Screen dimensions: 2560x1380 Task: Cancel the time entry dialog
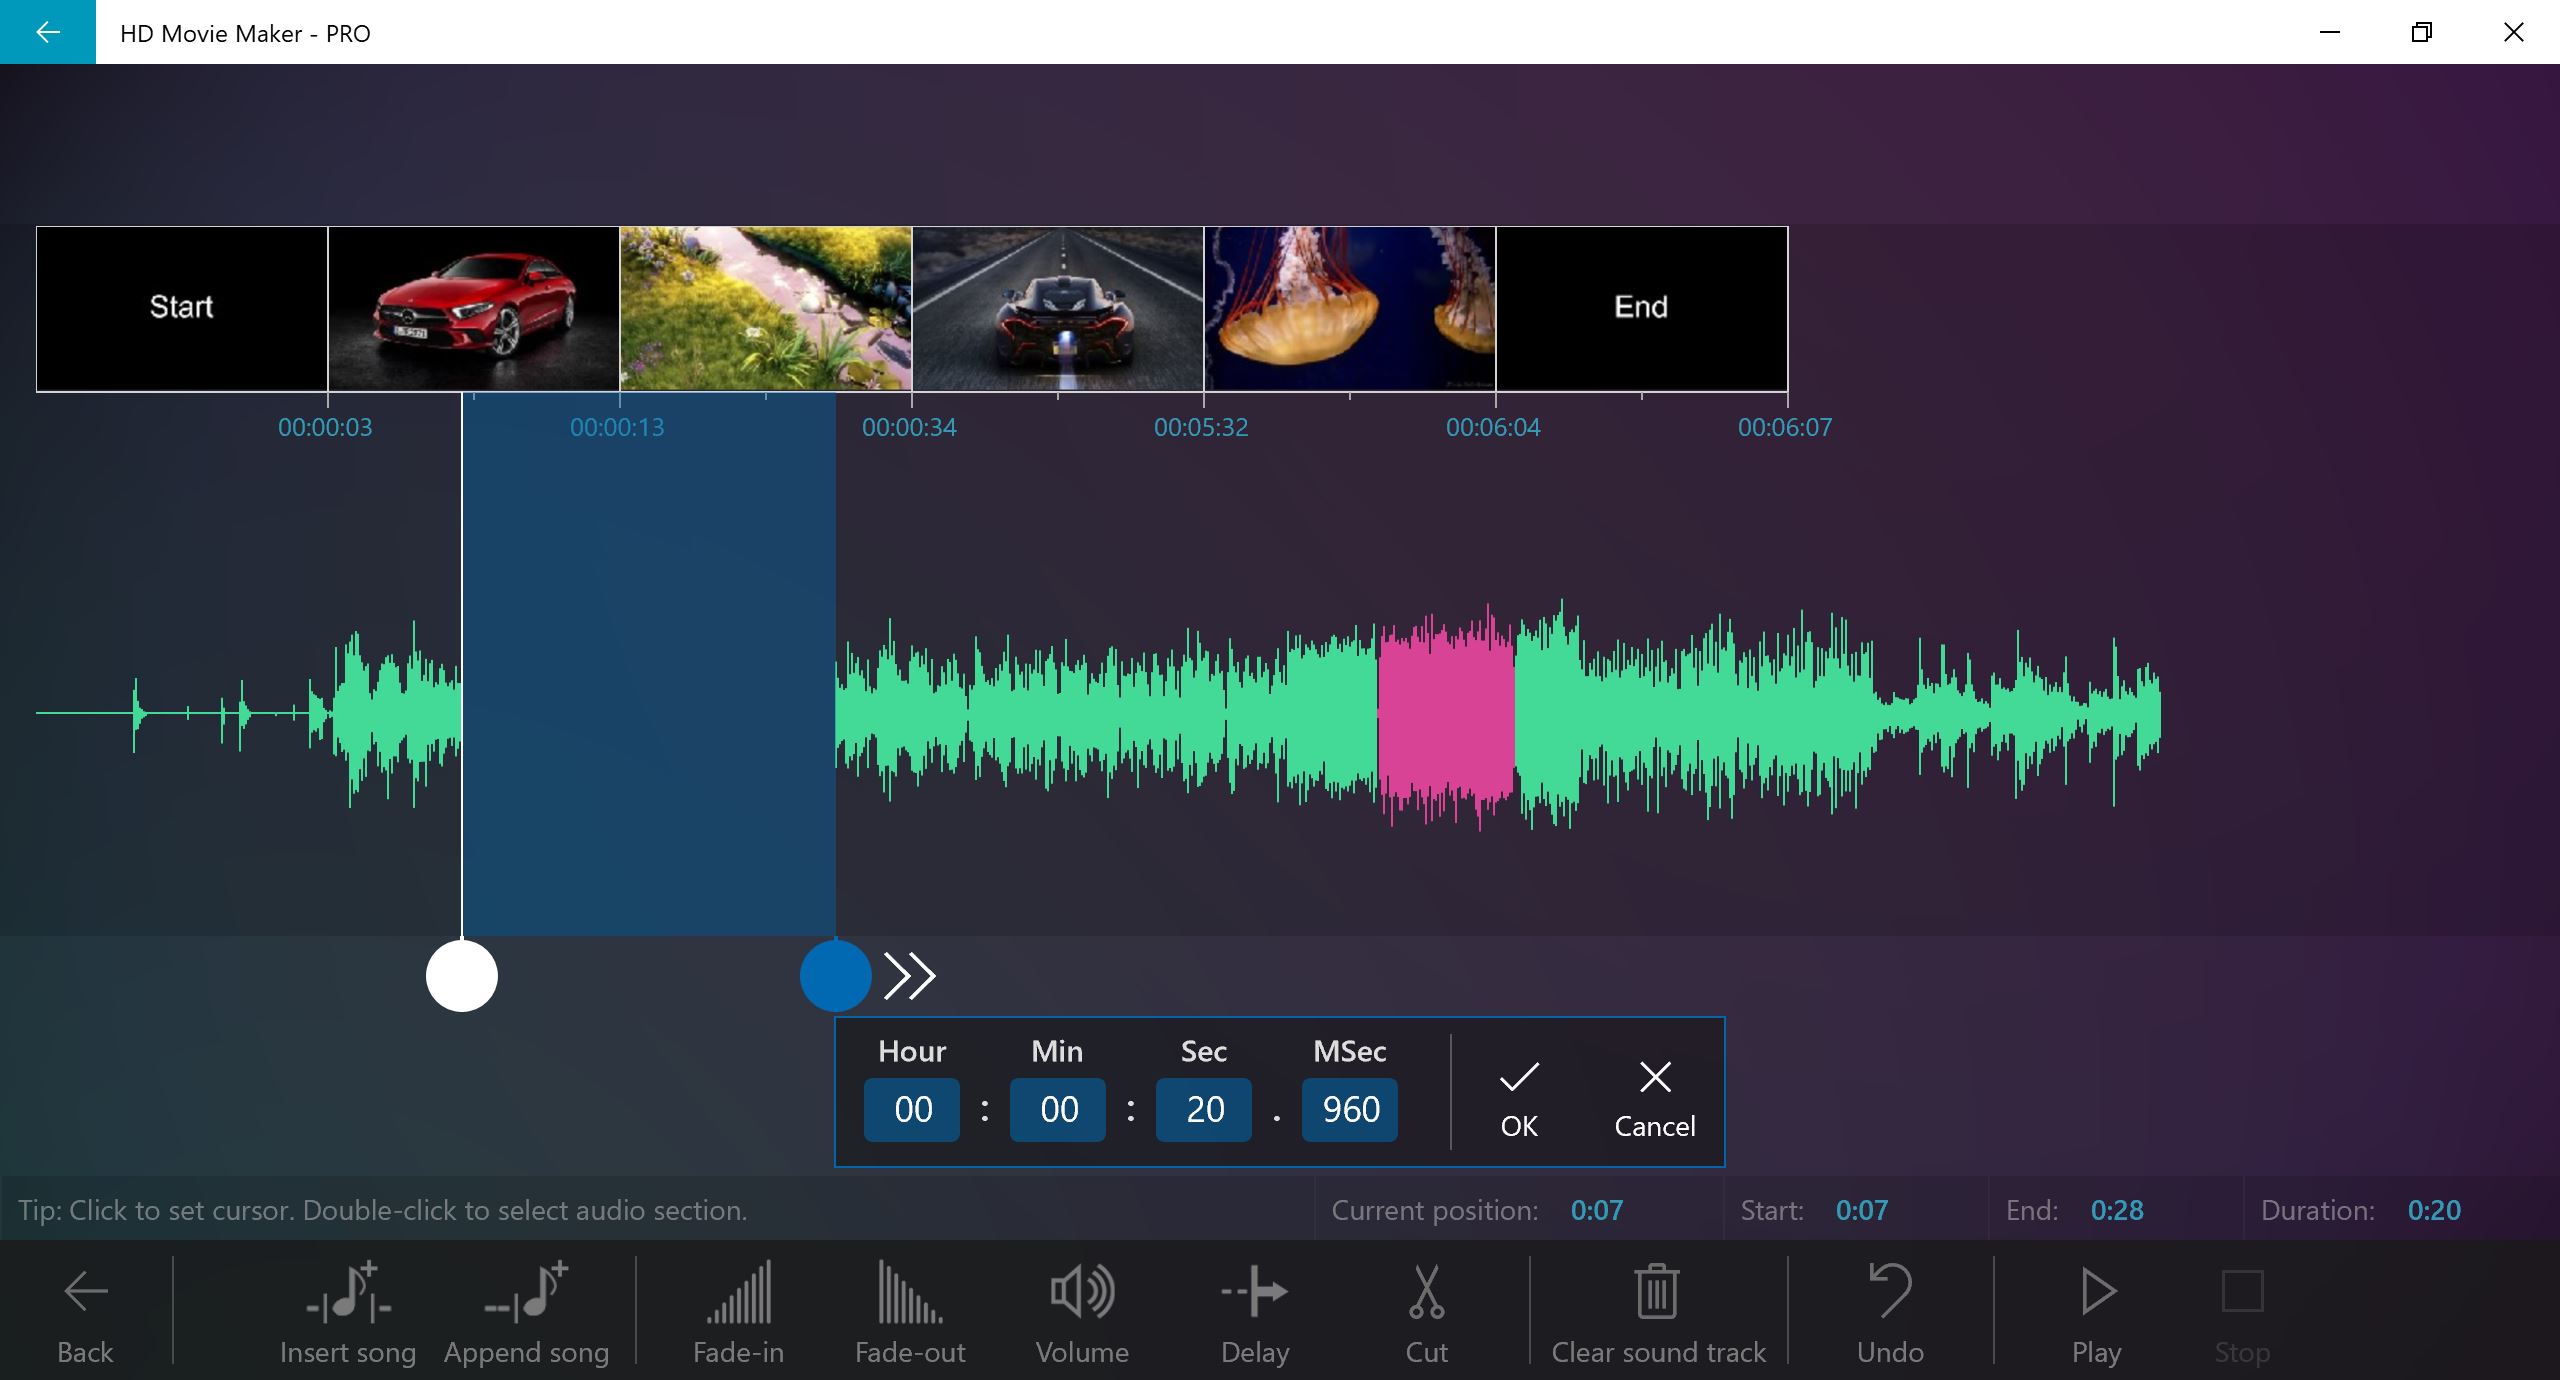point(1655,1099)
